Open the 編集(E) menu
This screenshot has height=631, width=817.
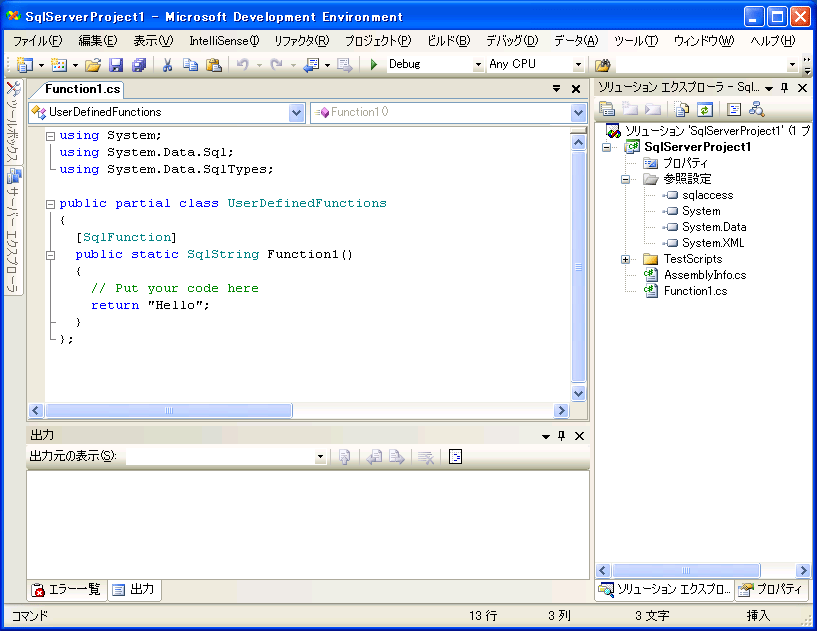[x=98, y=41]
